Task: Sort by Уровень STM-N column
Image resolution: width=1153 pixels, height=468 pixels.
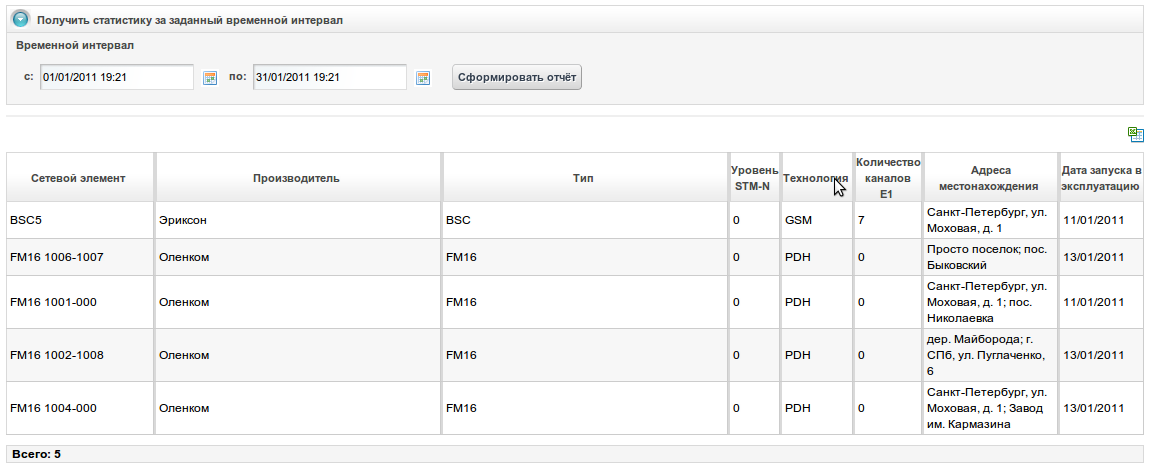Action: pyautogui.click(x=753, y=178)
